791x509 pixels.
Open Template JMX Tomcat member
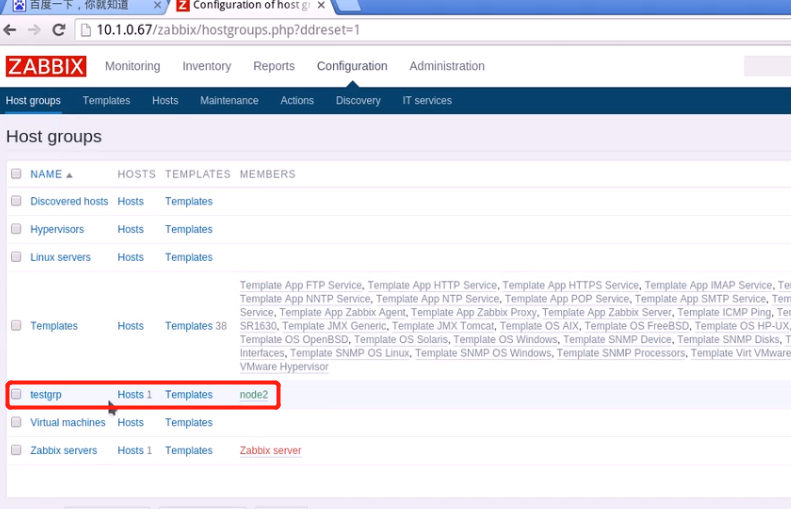click(443, 326)
